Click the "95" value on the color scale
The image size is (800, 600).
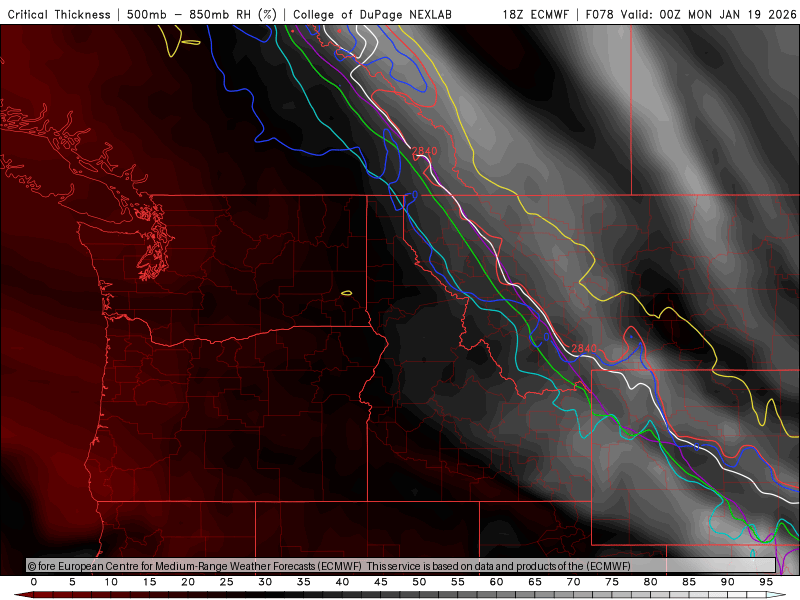click(766, 582)
